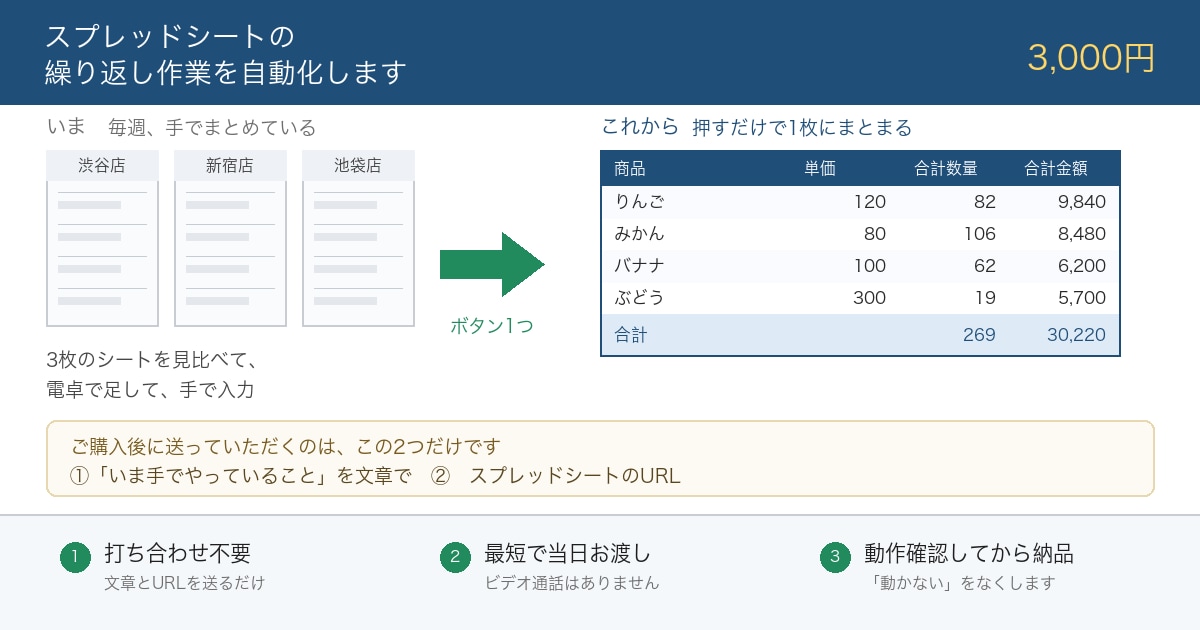Screen dimensions: 1200x630
Task: Click the 打ち合わせ不要 feature title
Action: (177, 553)
